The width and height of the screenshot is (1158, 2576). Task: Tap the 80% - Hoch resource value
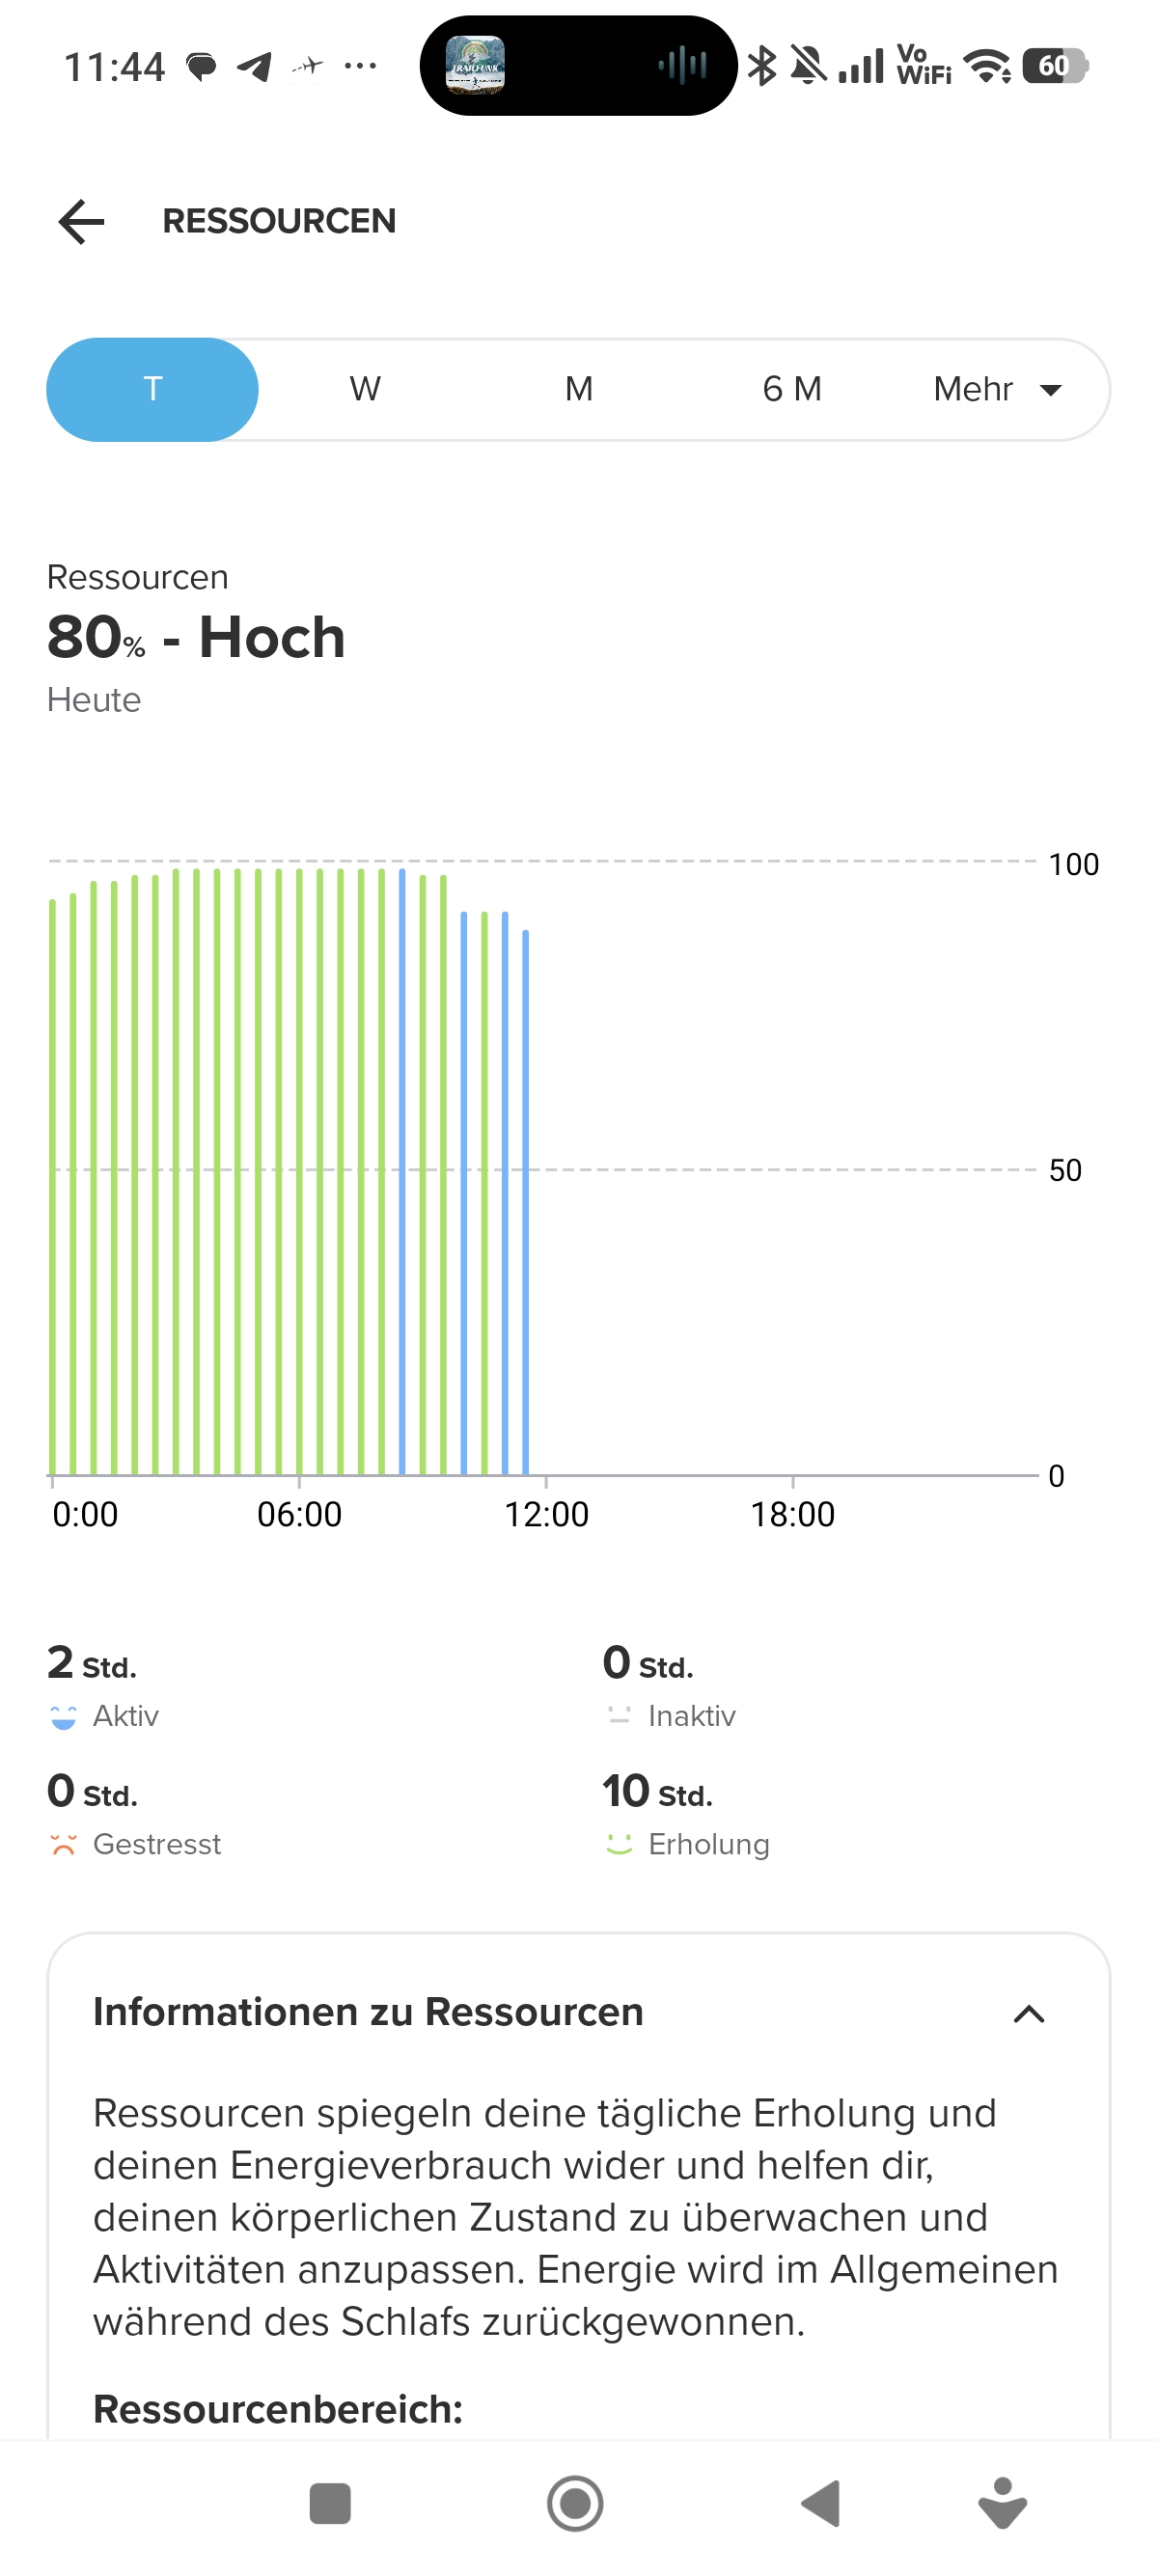[196, 637]
